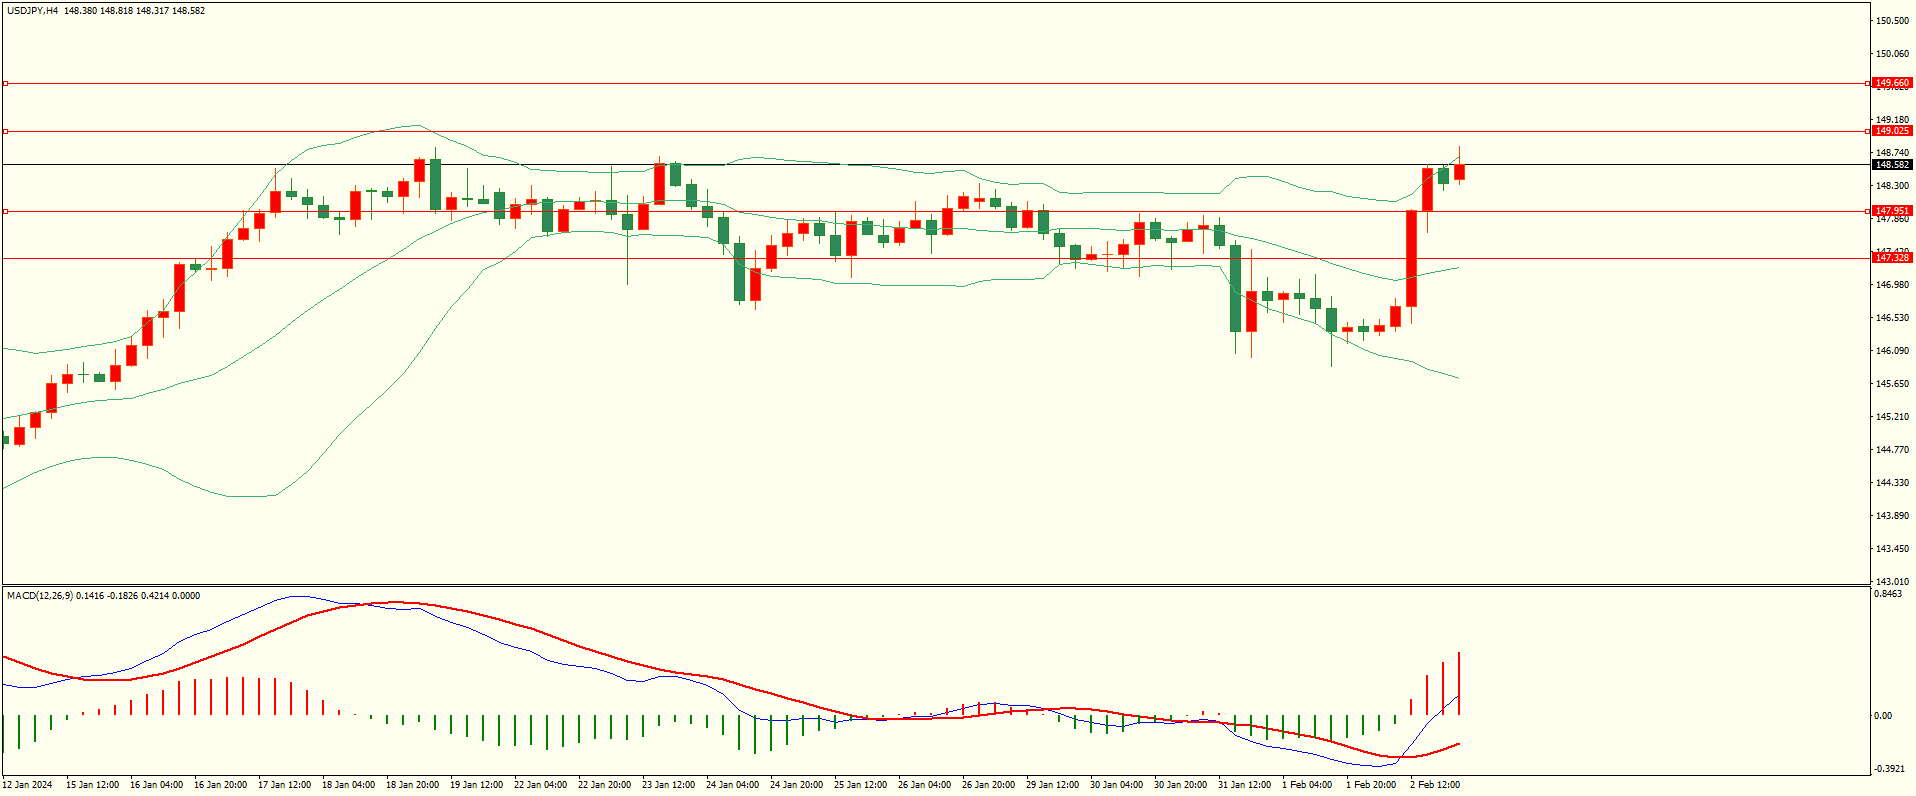Select the 0.00 MACD scale value
The height and width of the screenshot is (796, 1916).
pos(1883,715)
